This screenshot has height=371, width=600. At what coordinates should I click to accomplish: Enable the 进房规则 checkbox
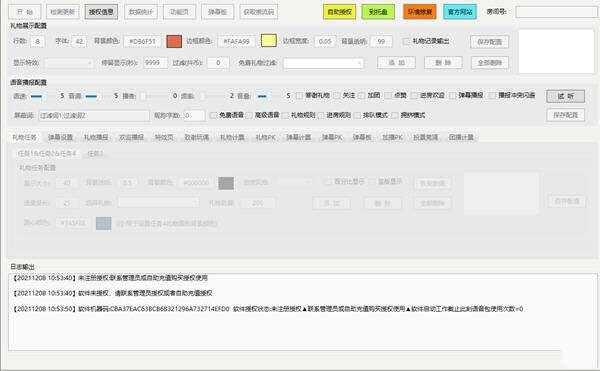[321, 115]
